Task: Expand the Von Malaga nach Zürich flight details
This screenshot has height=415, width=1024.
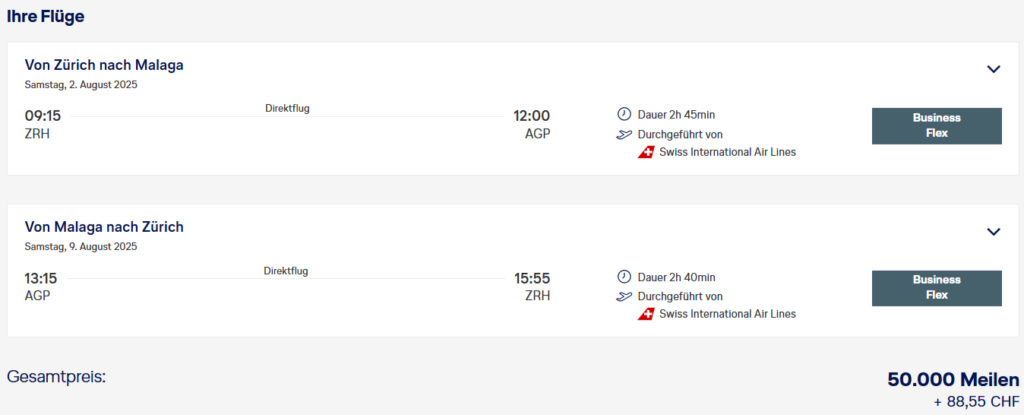Action: point(993,231)
